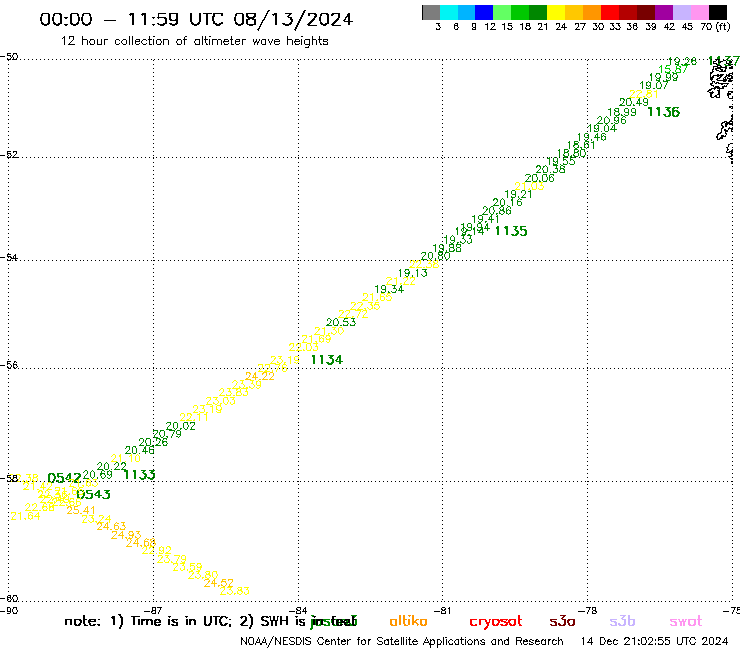Click the lavender swatch in the color scale

click(x=682, y=12)
